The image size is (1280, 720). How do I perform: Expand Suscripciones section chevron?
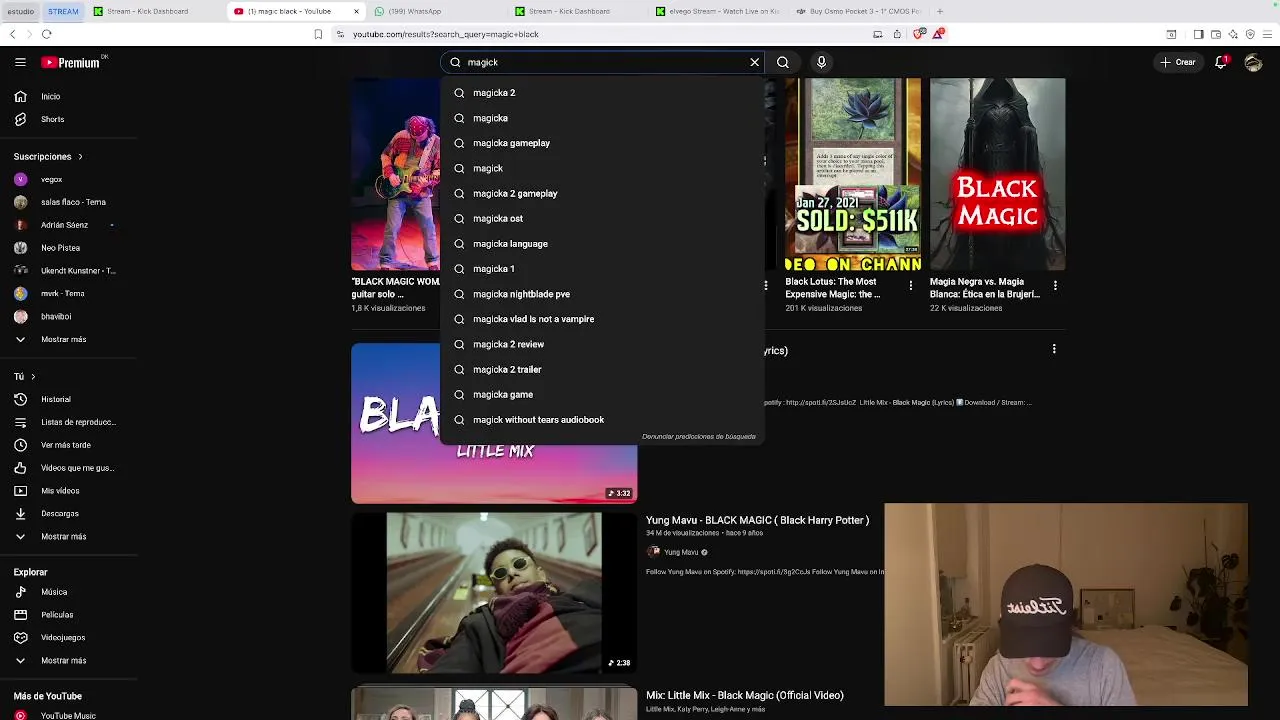(x=80, y=157)
